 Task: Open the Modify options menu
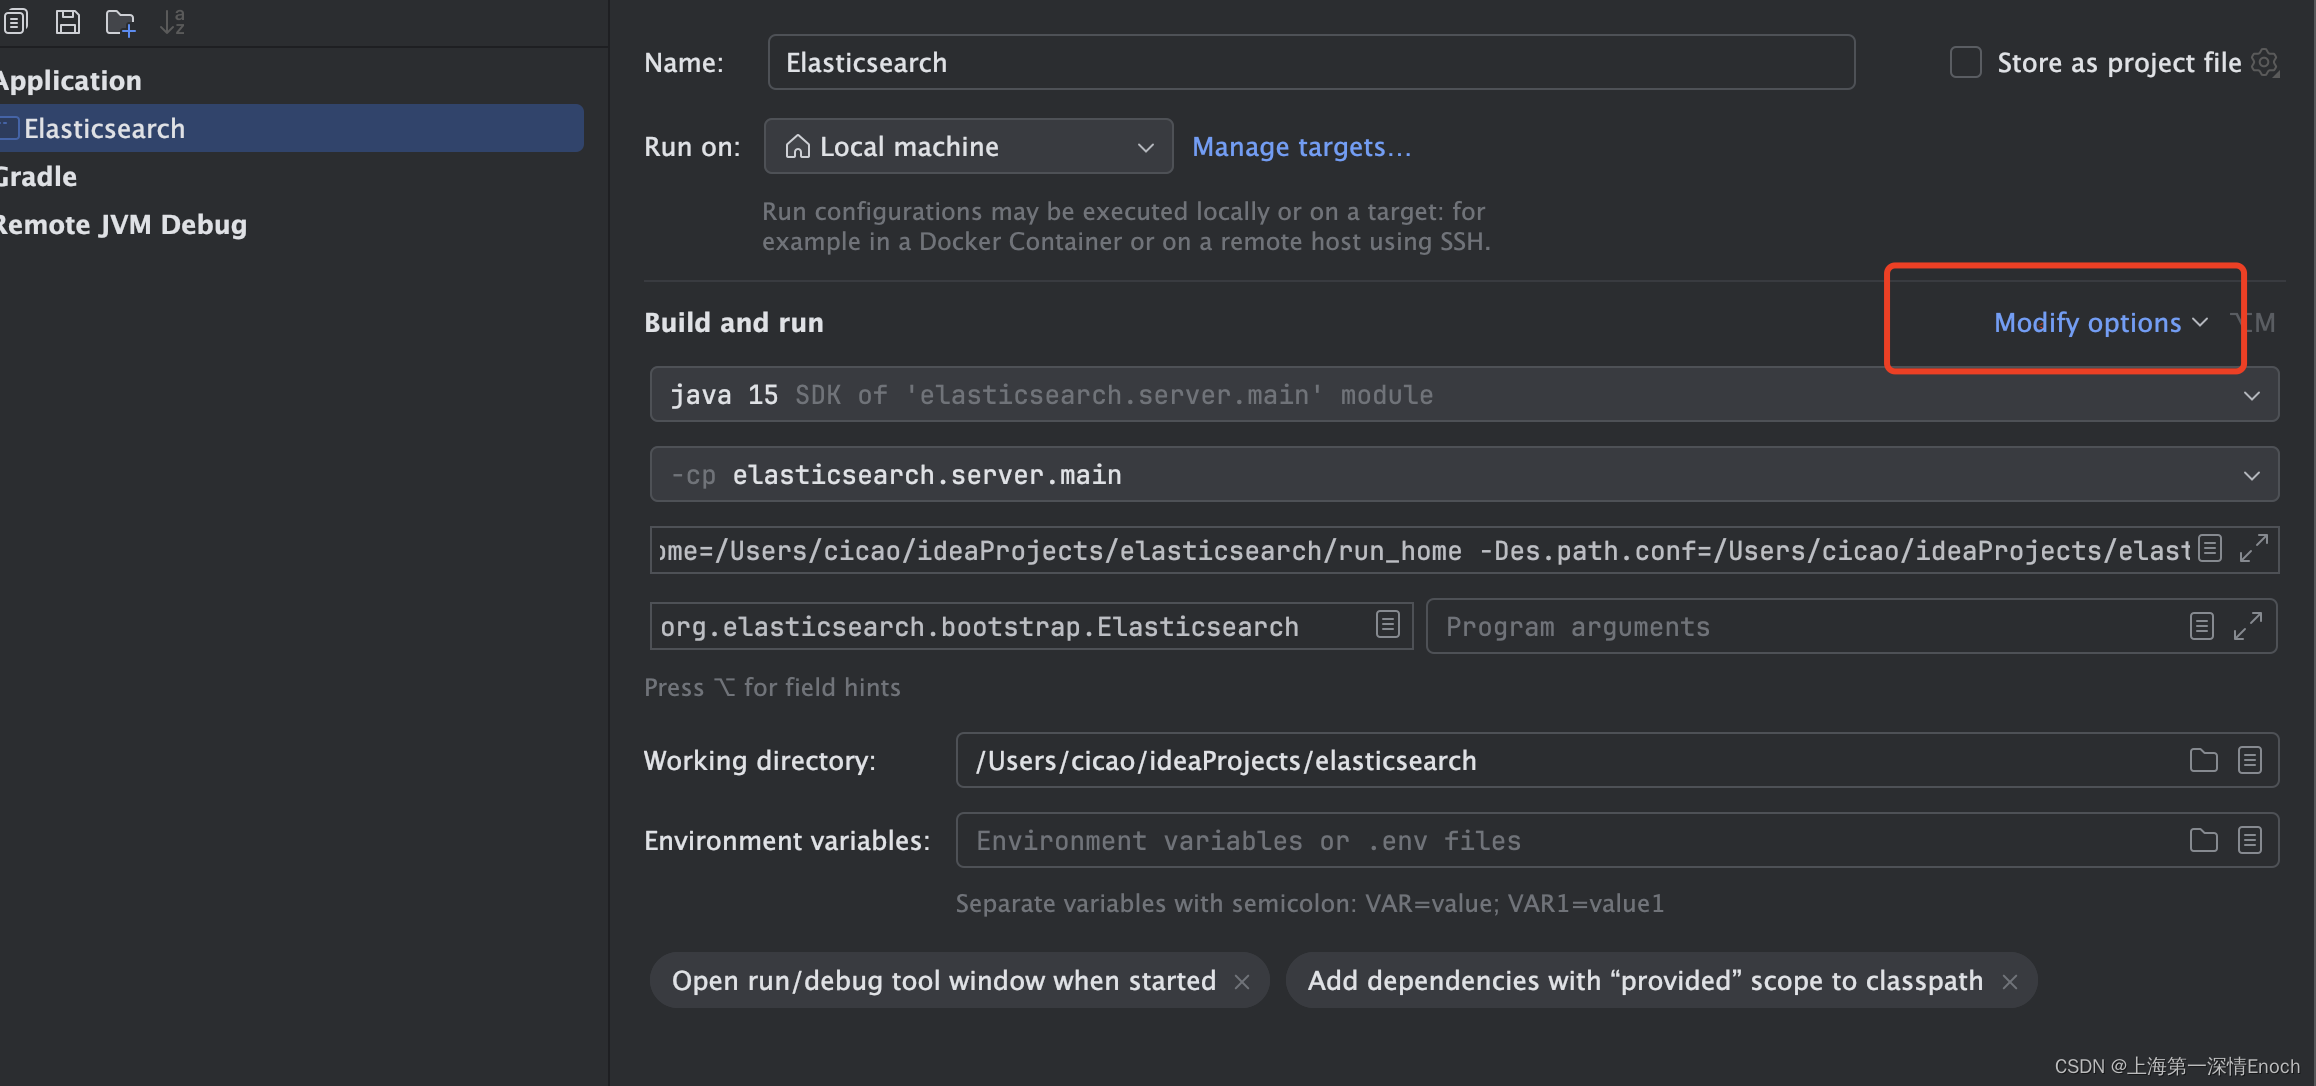point(2100,322)
